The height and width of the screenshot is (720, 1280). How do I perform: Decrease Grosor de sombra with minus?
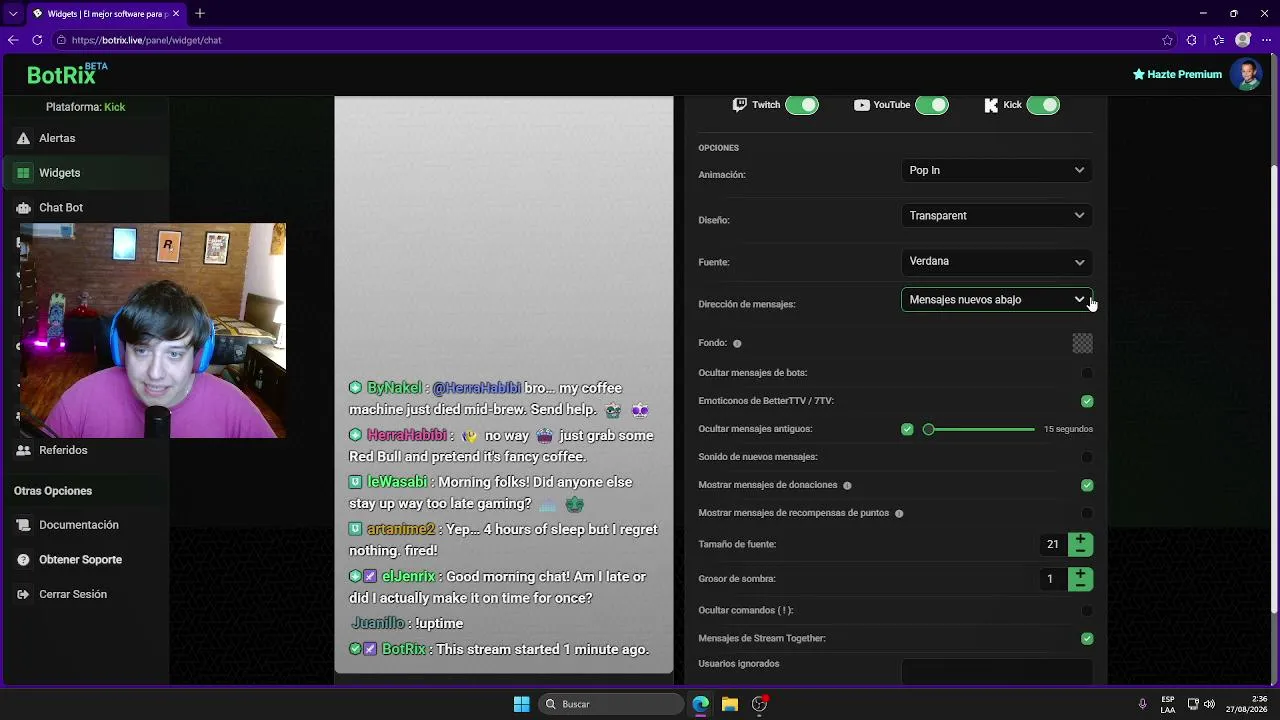tap(1080, 585)
